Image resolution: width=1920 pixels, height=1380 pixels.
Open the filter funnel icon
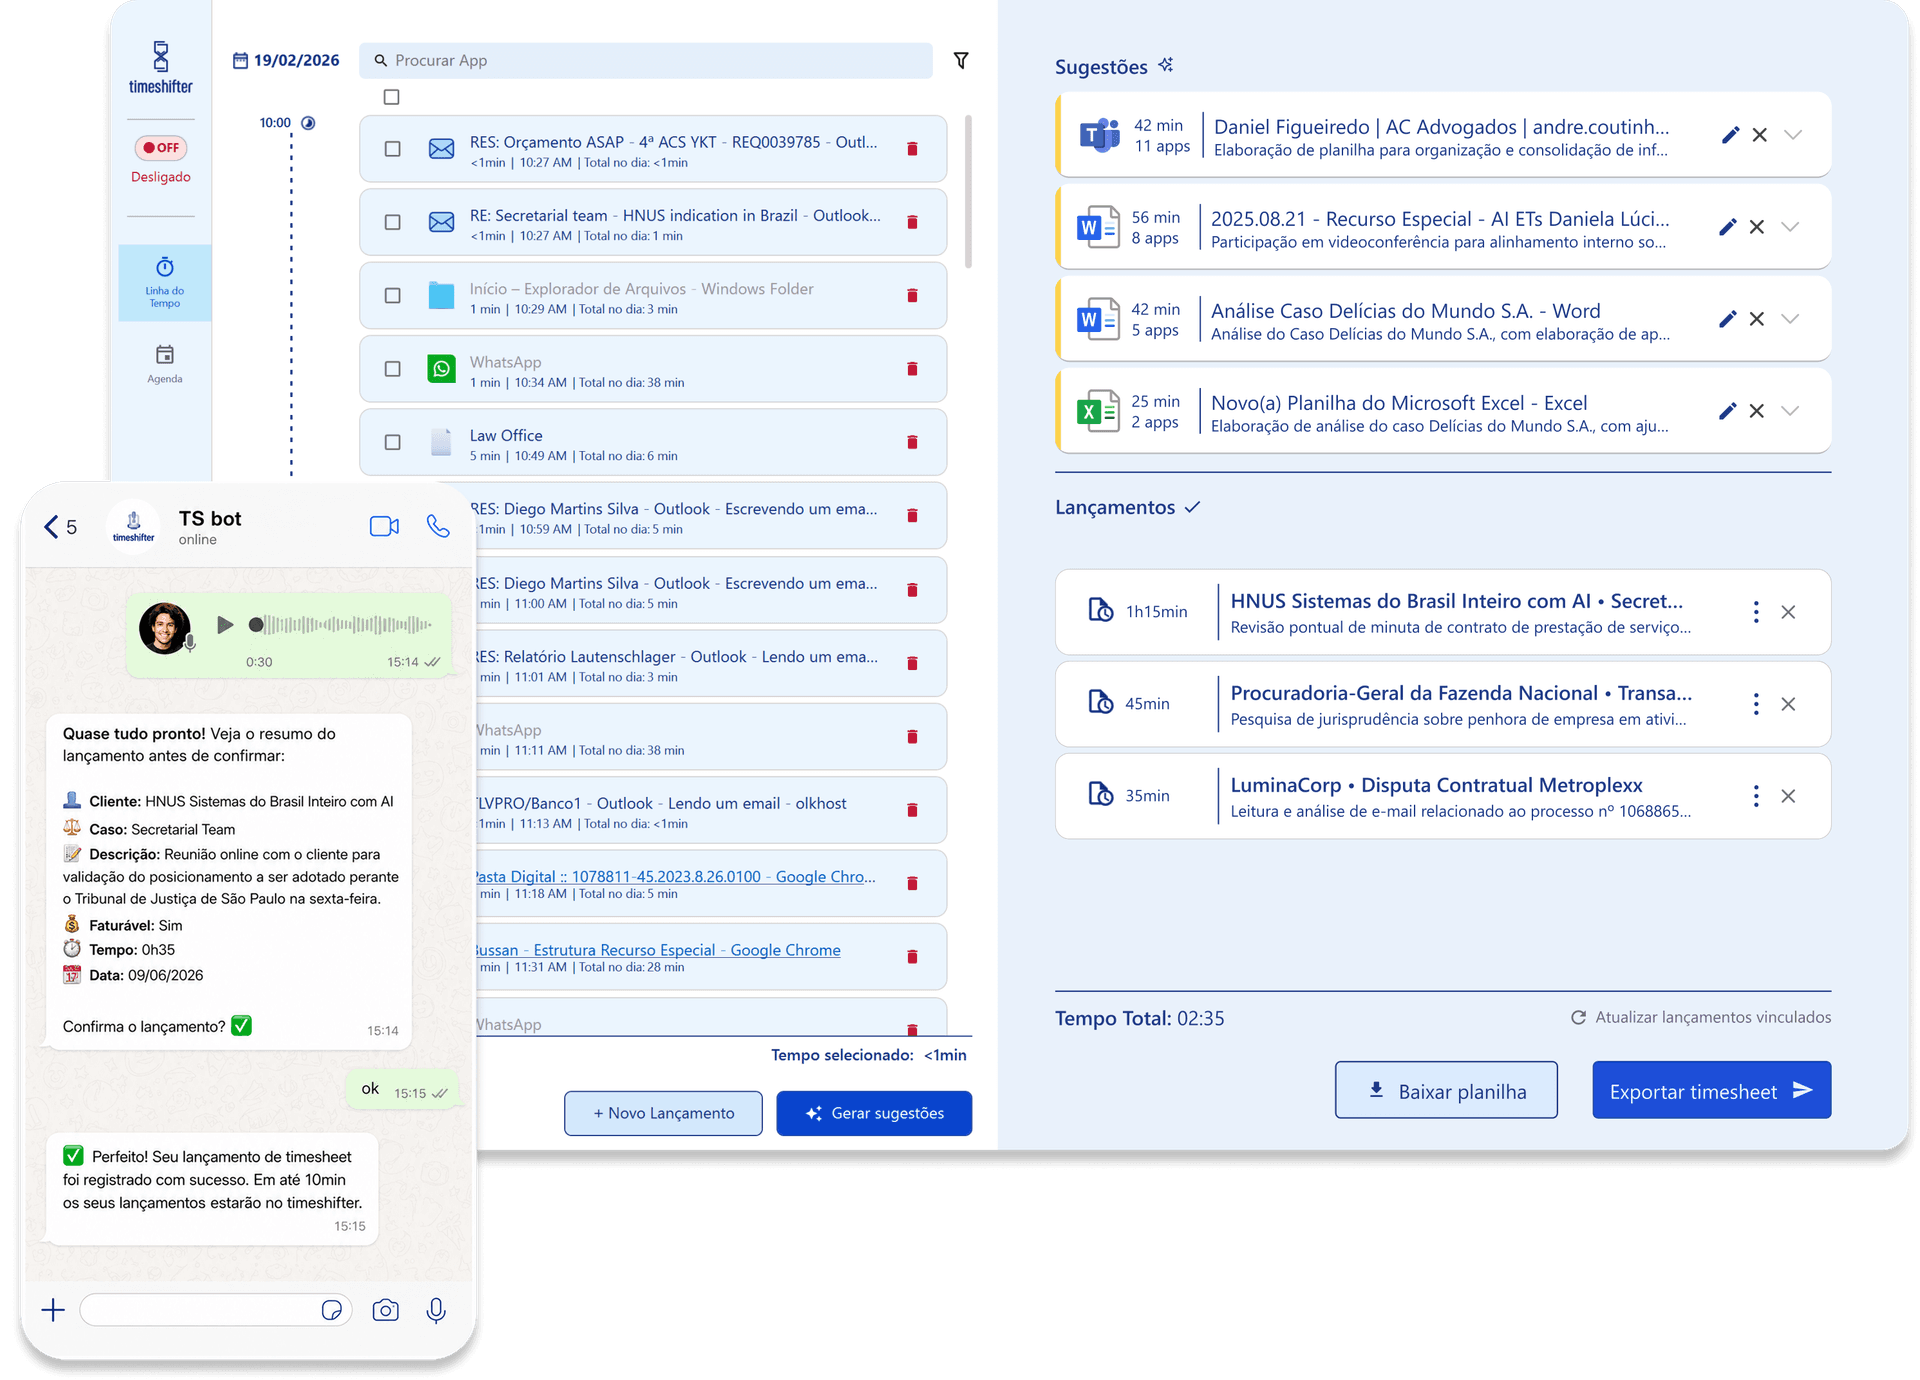point(960,61)
